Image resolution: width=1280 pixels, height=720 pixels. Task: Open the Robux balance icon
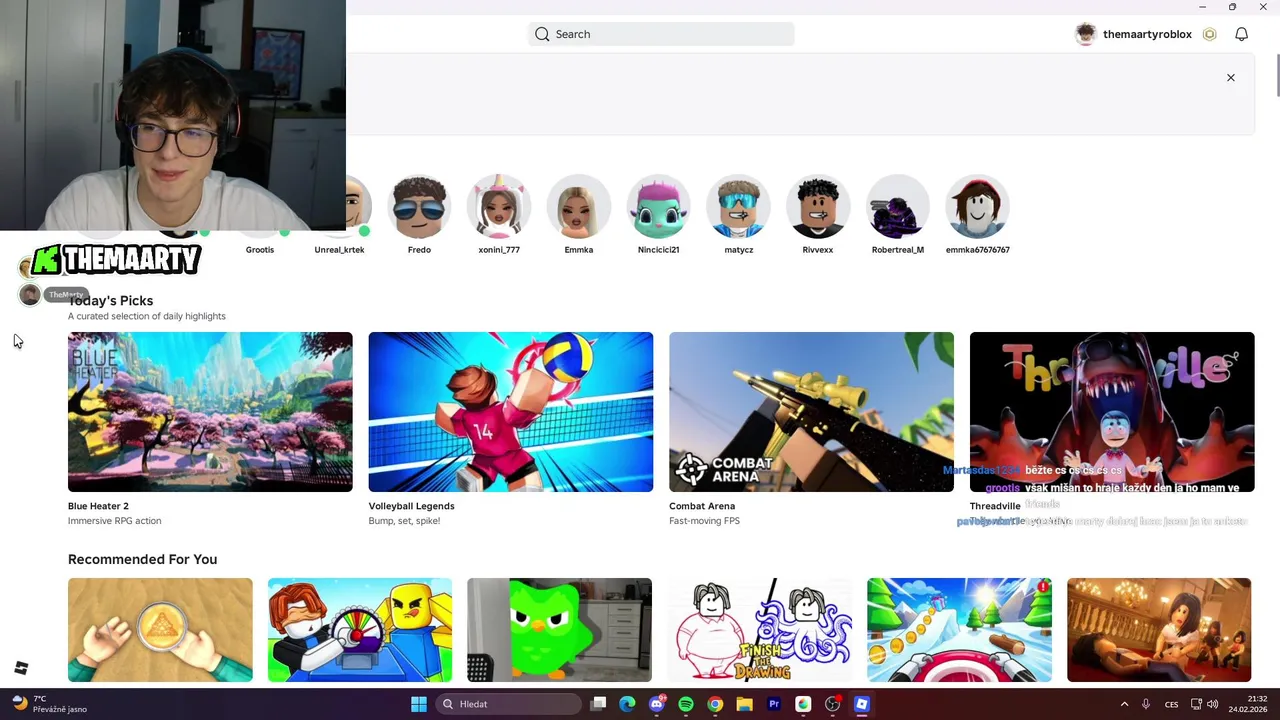point(1209,34)
